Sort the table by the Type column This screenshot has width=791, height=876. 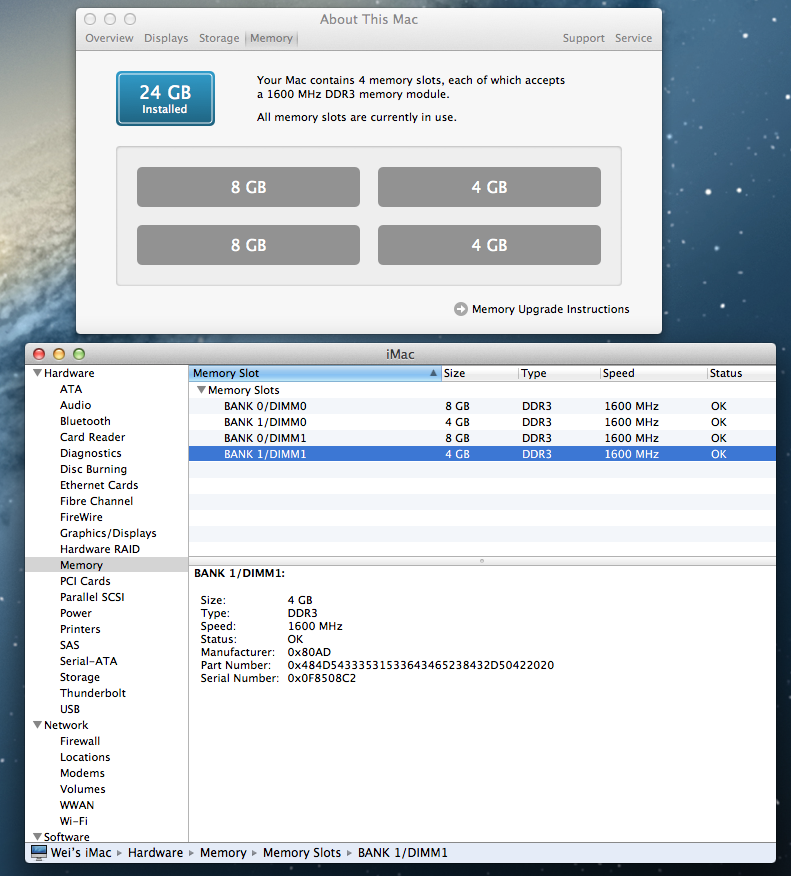pyautogui.click(x=559, y=373)
